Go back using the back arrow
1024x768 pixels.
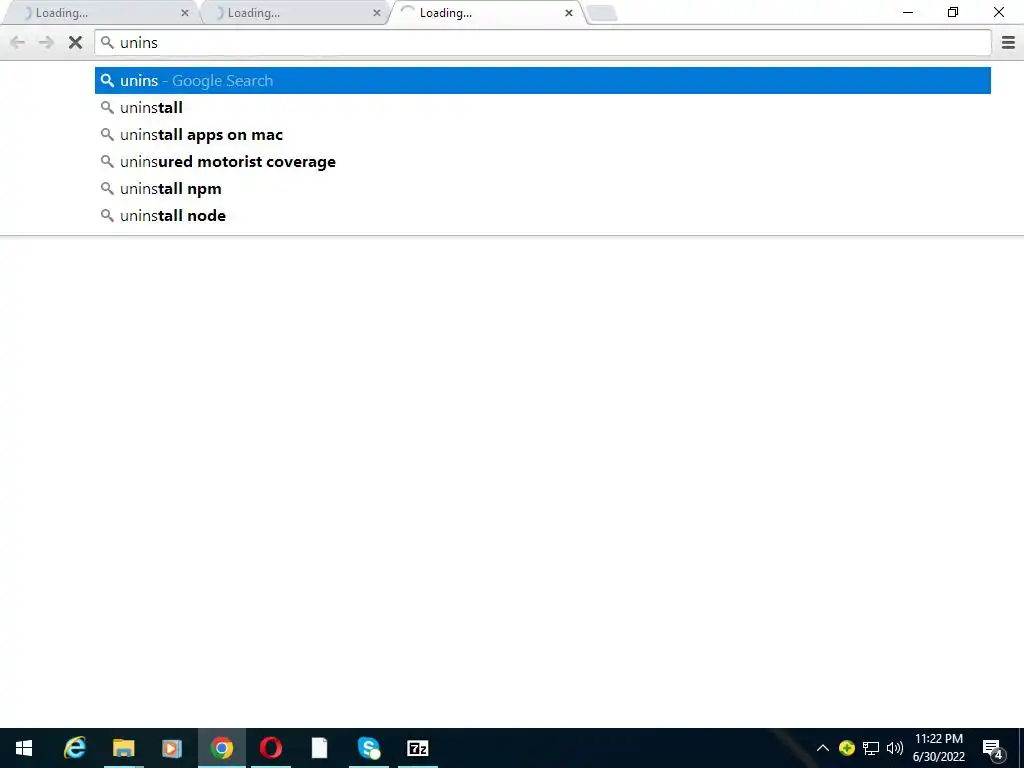pyautogui.click(x=18, y=43)
